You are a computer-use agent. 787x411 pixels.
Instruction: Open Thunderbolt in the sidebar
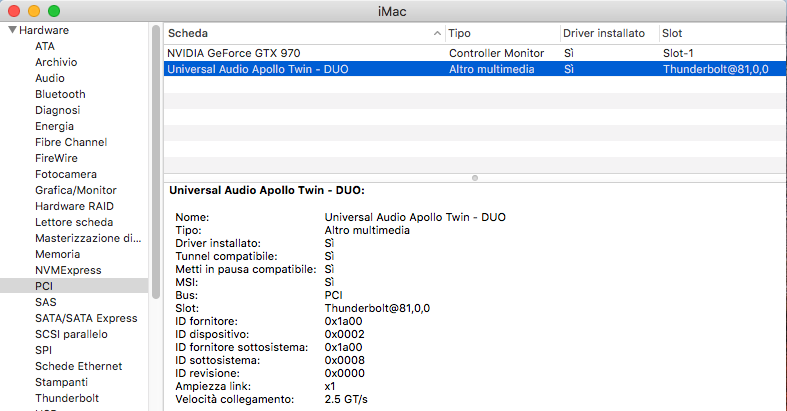(x=67, y=398)
